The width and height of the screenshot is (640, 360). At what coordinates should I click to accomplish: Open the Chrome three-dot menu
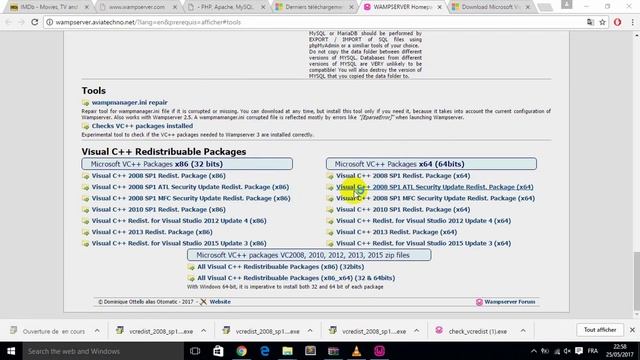[632, 22]
